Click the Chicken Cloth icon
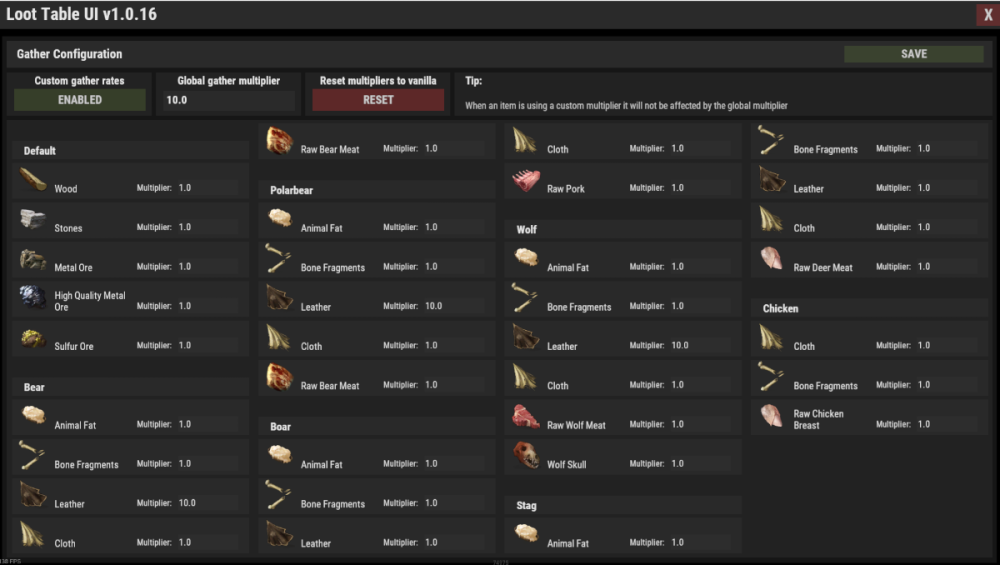This screenshot has height=565, width=1000. pos(772,338)
